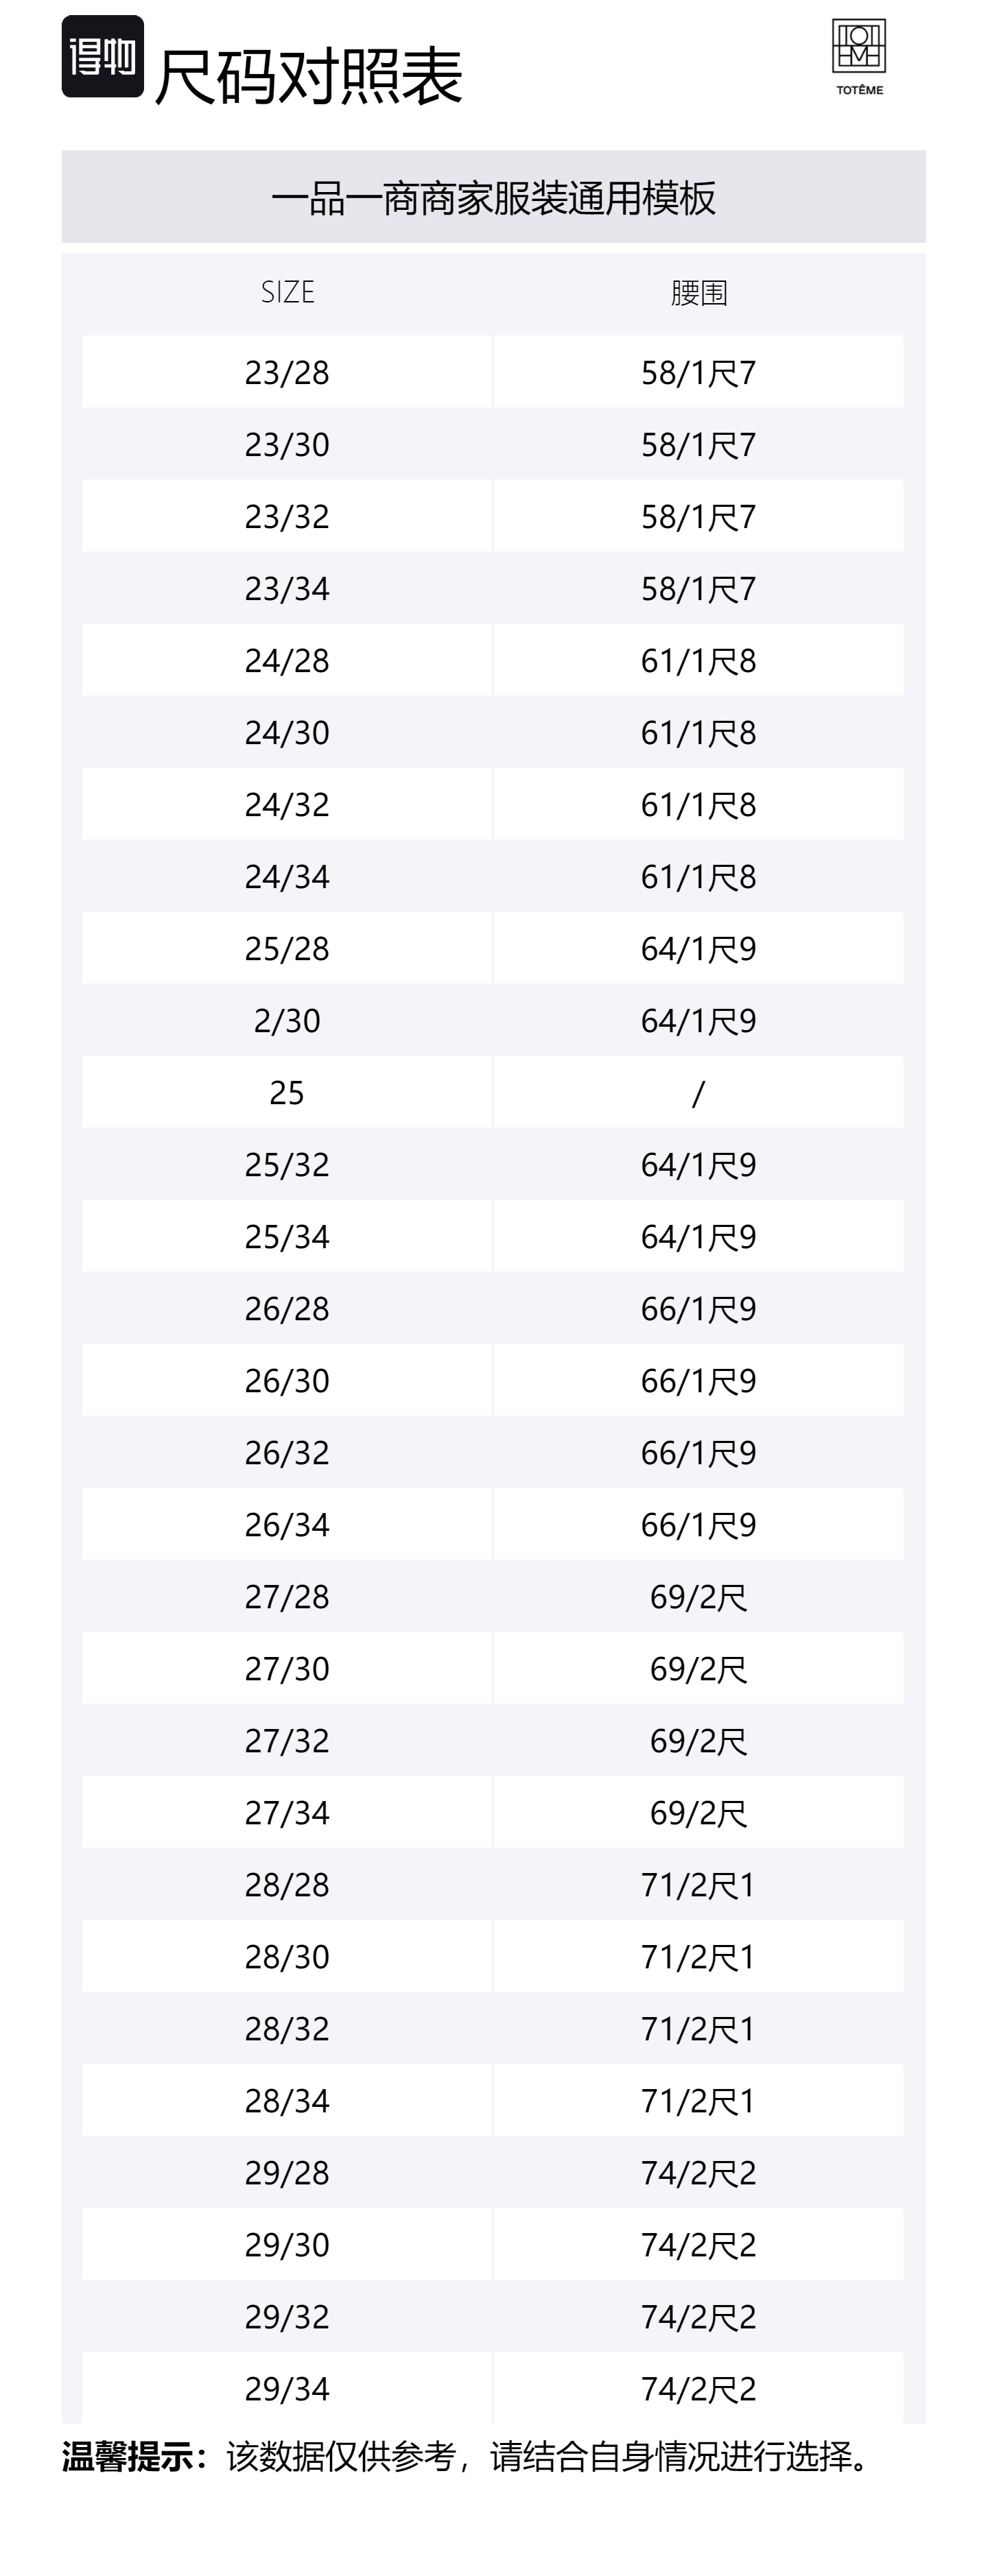Click the 得物 black logo icon
This screenshot has width=988, height=2576.
[x=102, y=57]
